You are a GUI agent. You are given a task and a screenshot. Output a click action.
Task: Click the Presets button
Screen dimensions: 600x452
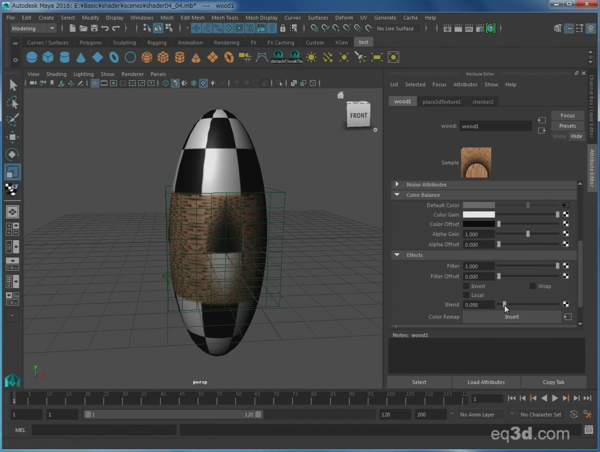[x=567, y=126]
